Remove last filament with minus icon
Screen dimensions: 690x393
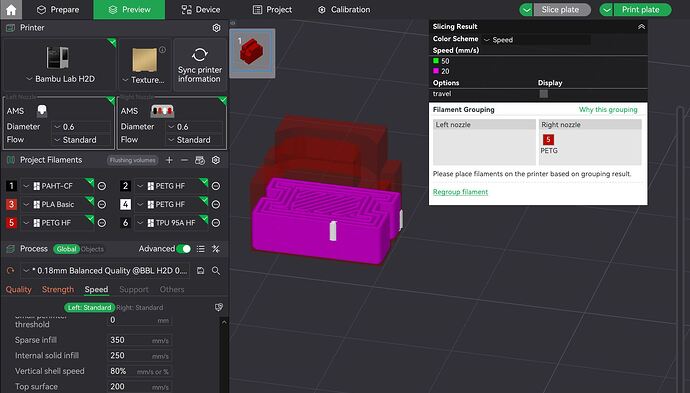pyautogui.click(x=184, y=160)
